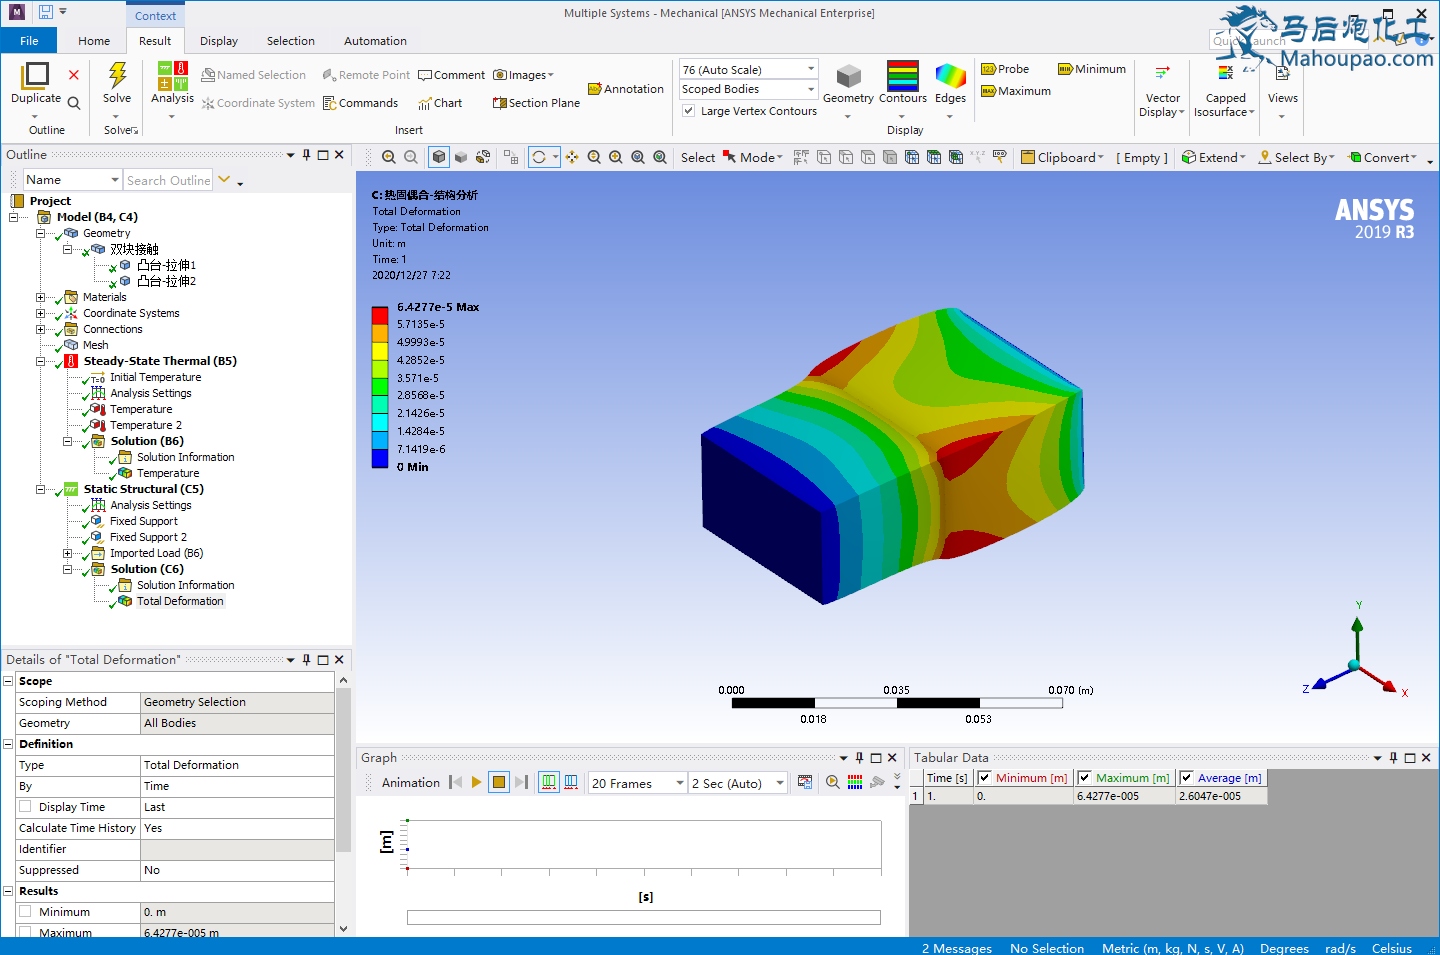Click the Solve lightning icon

pyautogui.click(x=117, y=75)
